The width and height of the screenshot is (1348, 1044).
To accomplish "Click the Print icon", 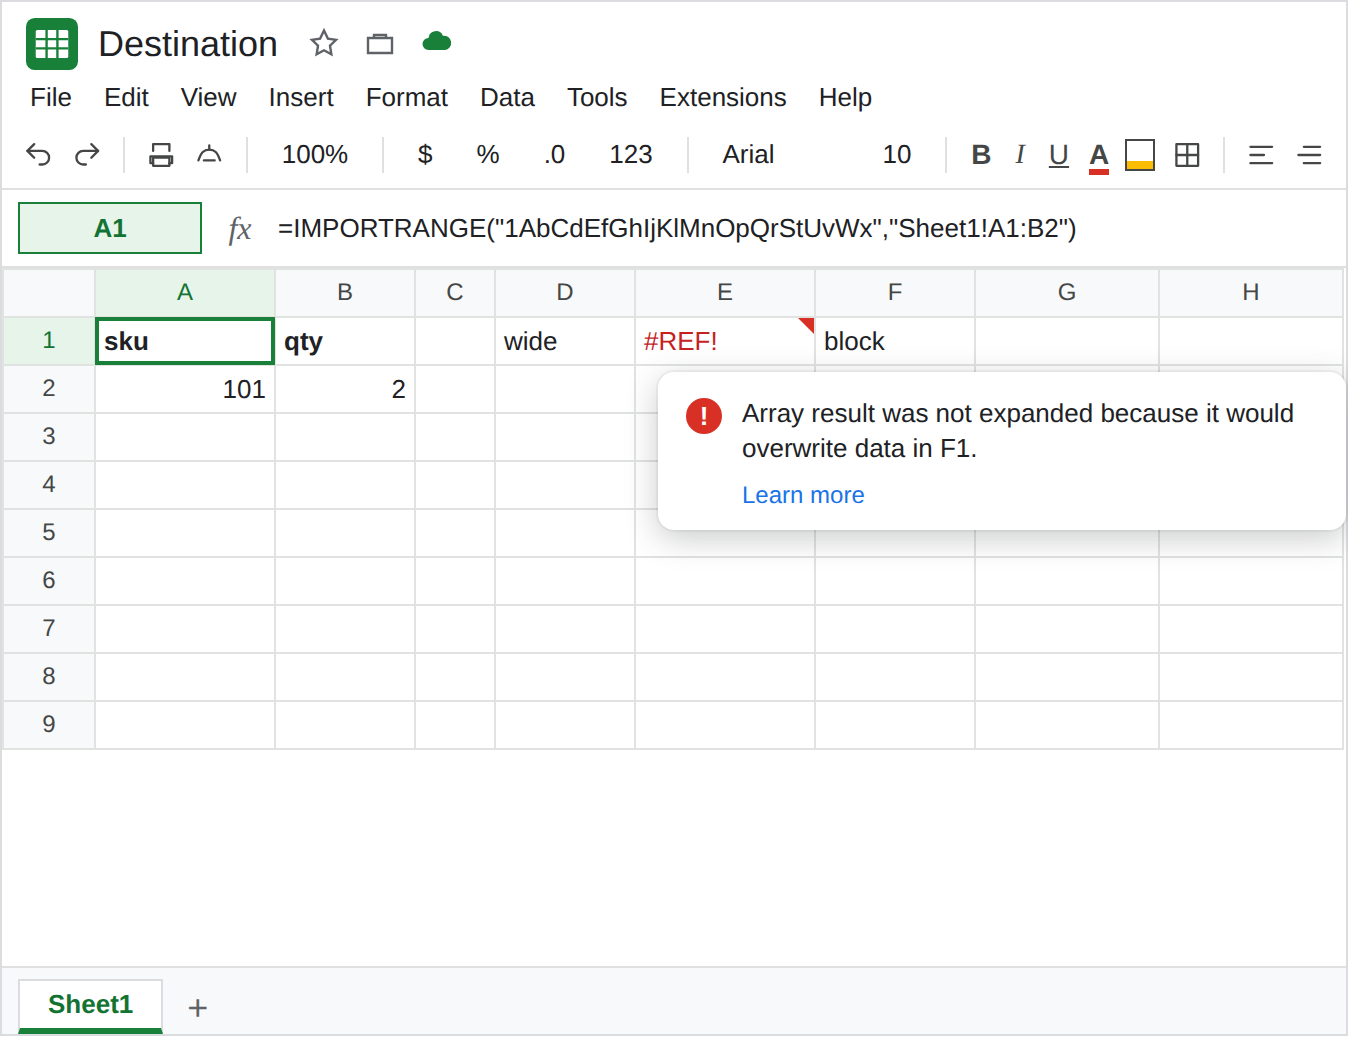I will [x=161, y=154].
